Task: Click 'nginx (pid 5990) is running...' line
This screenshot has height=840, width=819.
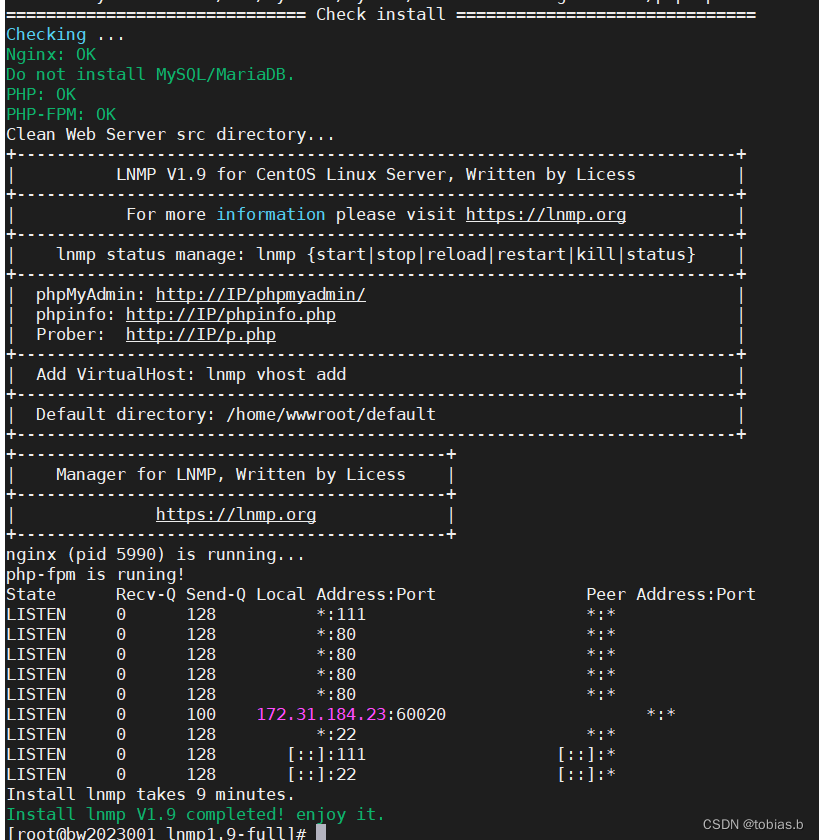Action: point(155,554)
